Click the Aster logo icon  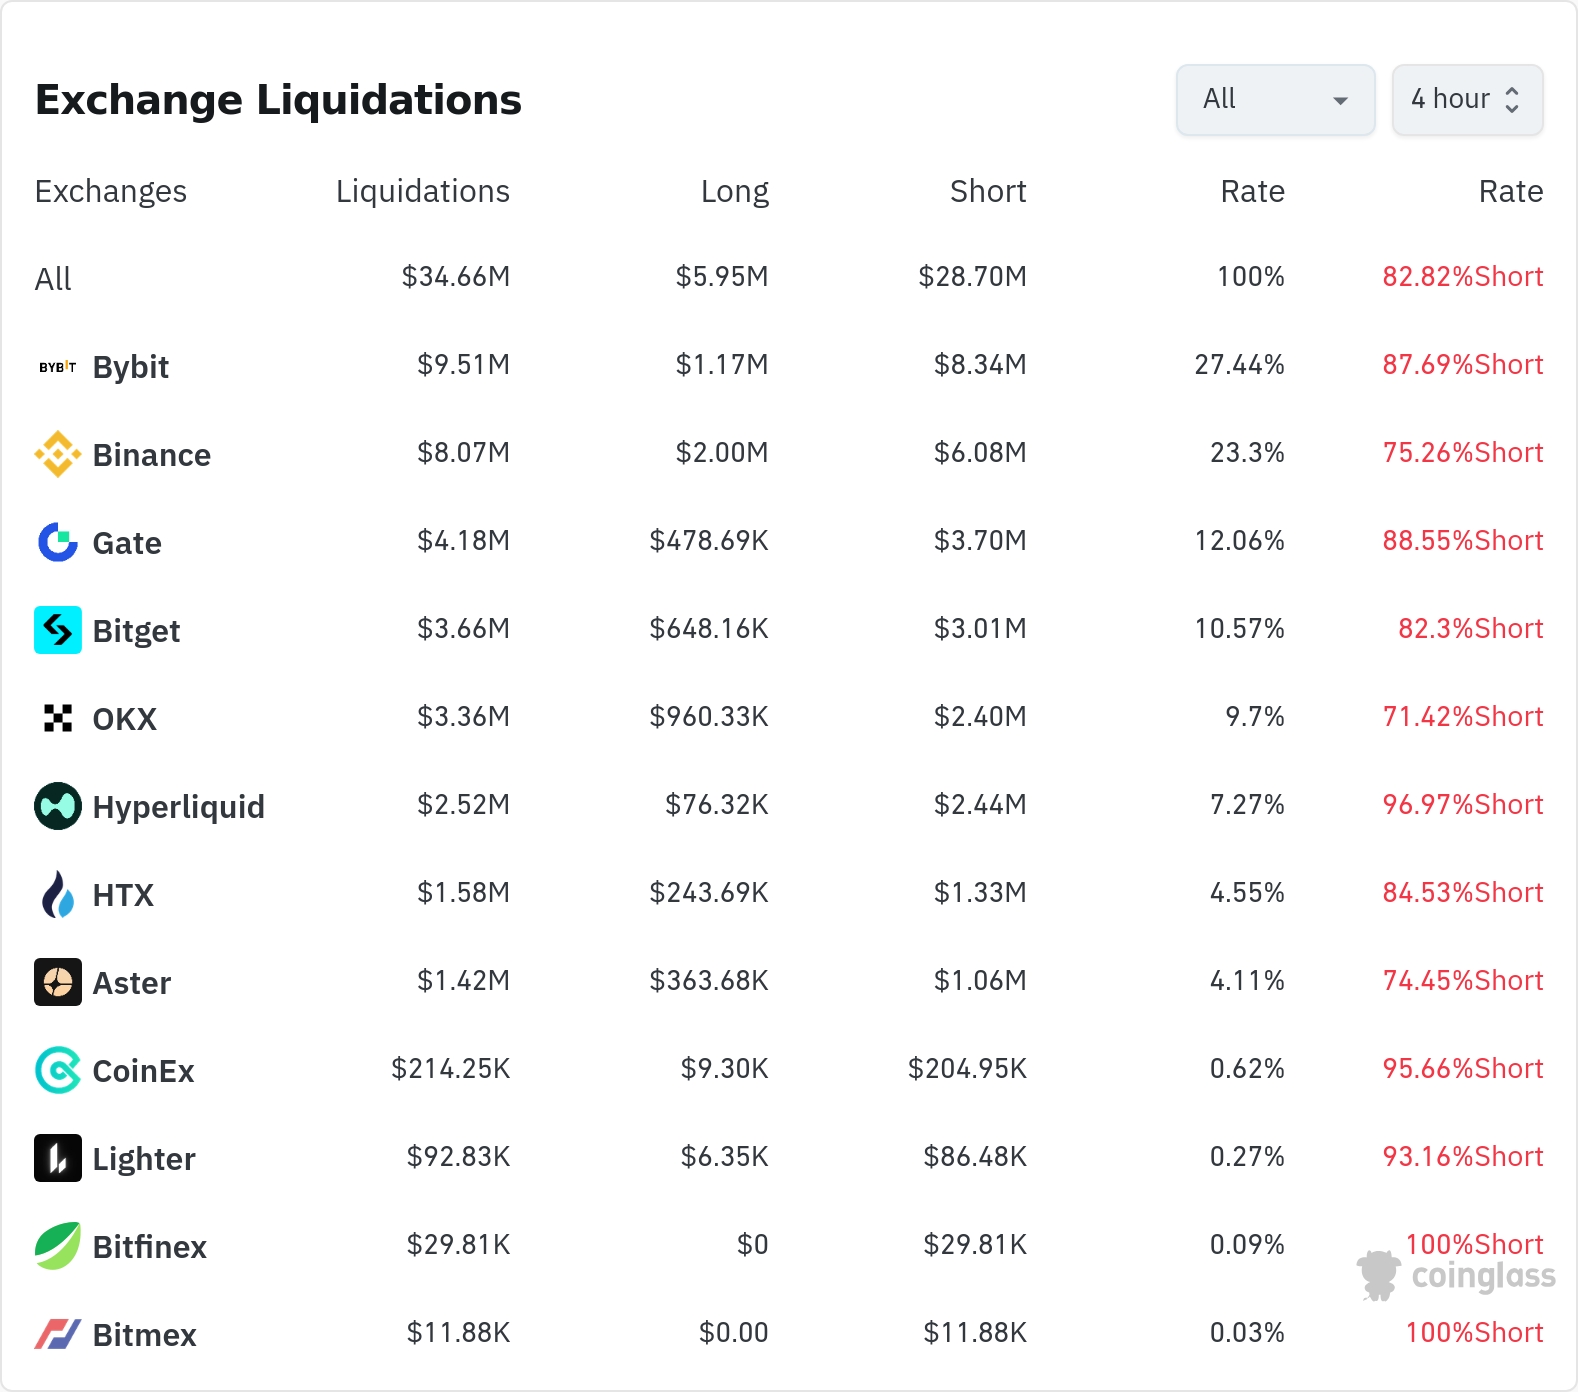(58, 982)
